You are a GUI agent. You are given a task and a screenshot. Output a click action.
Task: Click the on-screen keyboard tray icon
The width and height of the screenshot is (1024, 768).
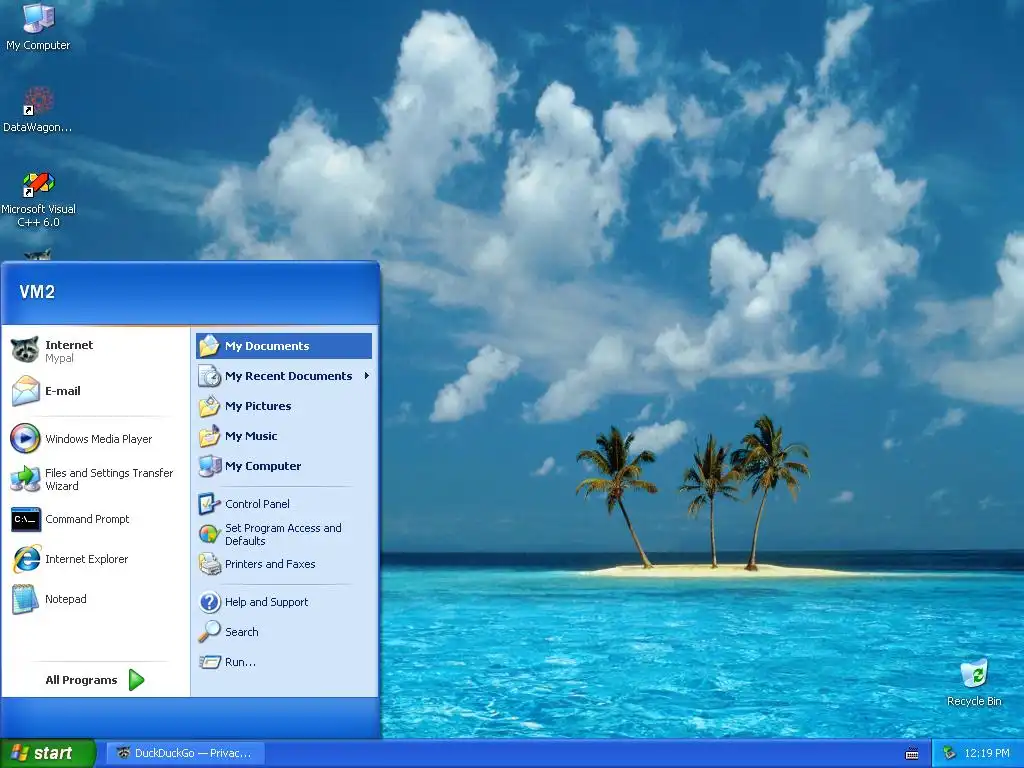(x=912, y=754)
